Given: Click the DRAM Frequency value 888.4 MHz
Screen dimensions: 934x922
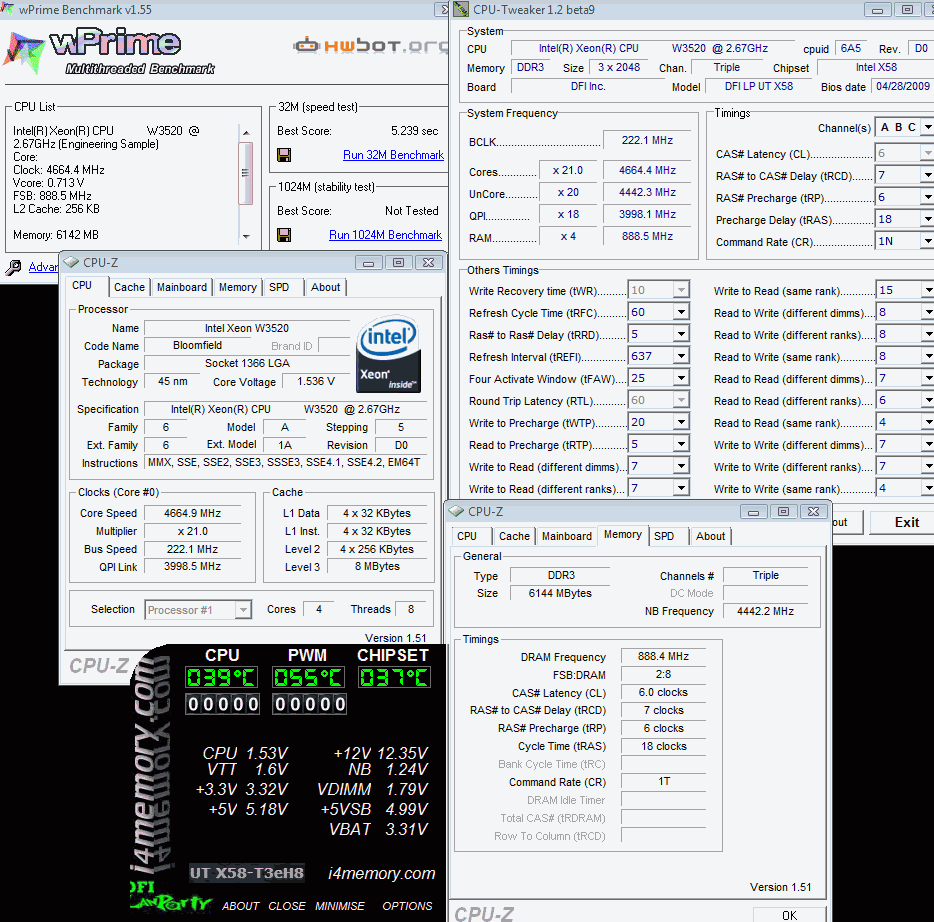Looking at the screenshot, I should point(663,656).
